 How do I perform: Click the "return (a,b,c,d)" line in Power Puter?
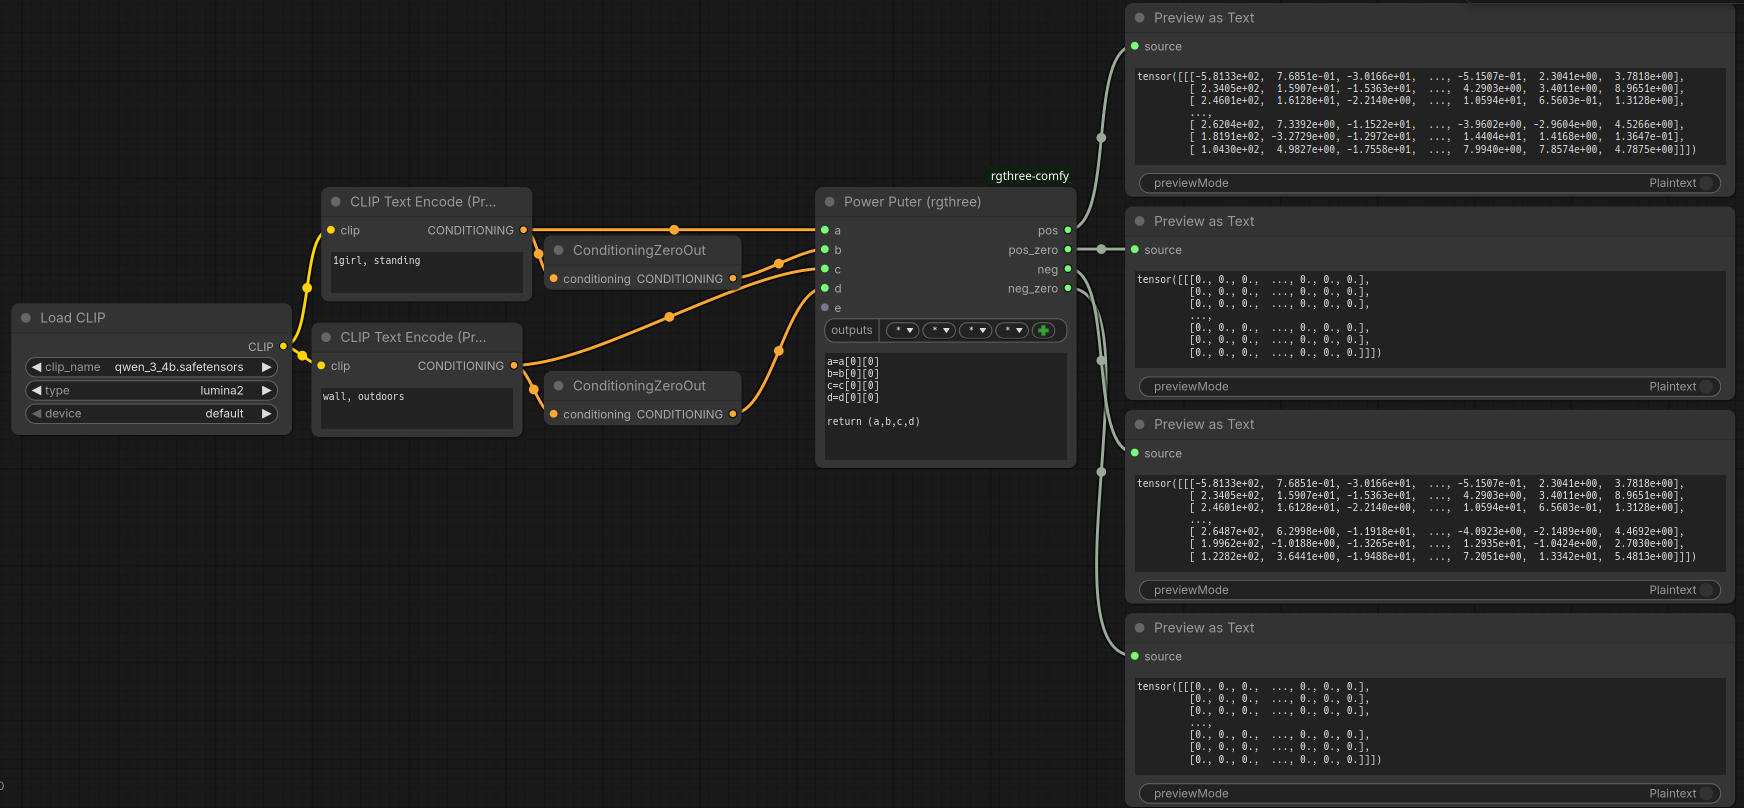pos(873,422)
